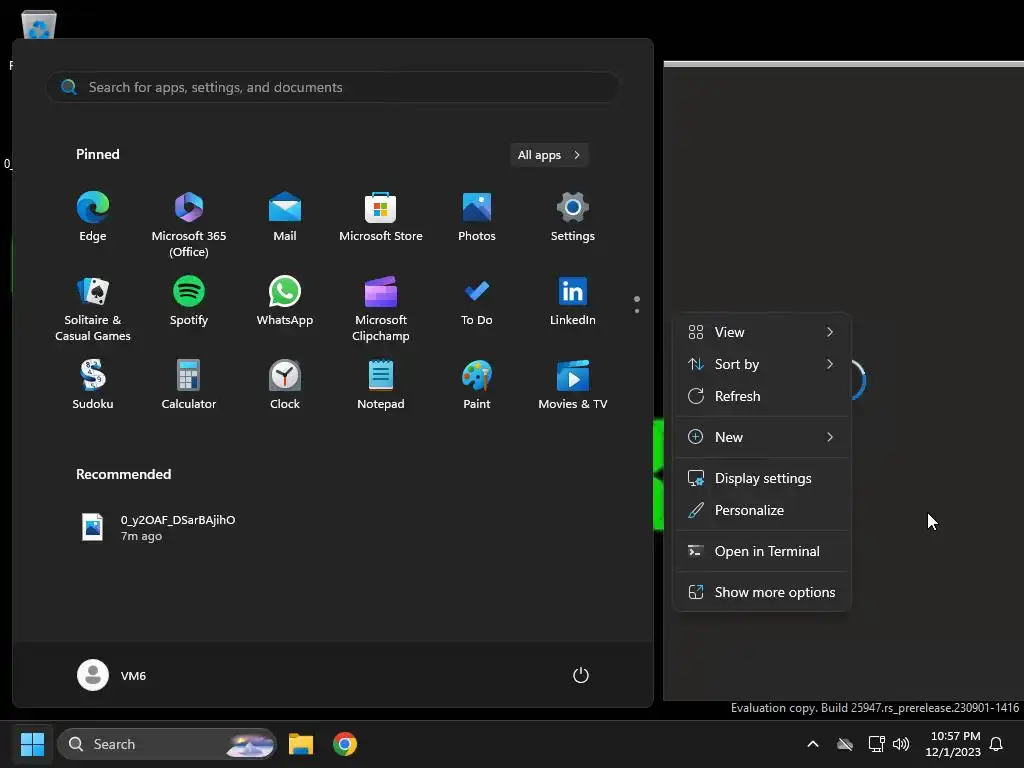Click the All apps button
This screenshot has height=768, width=1024.
coord(549,155)
